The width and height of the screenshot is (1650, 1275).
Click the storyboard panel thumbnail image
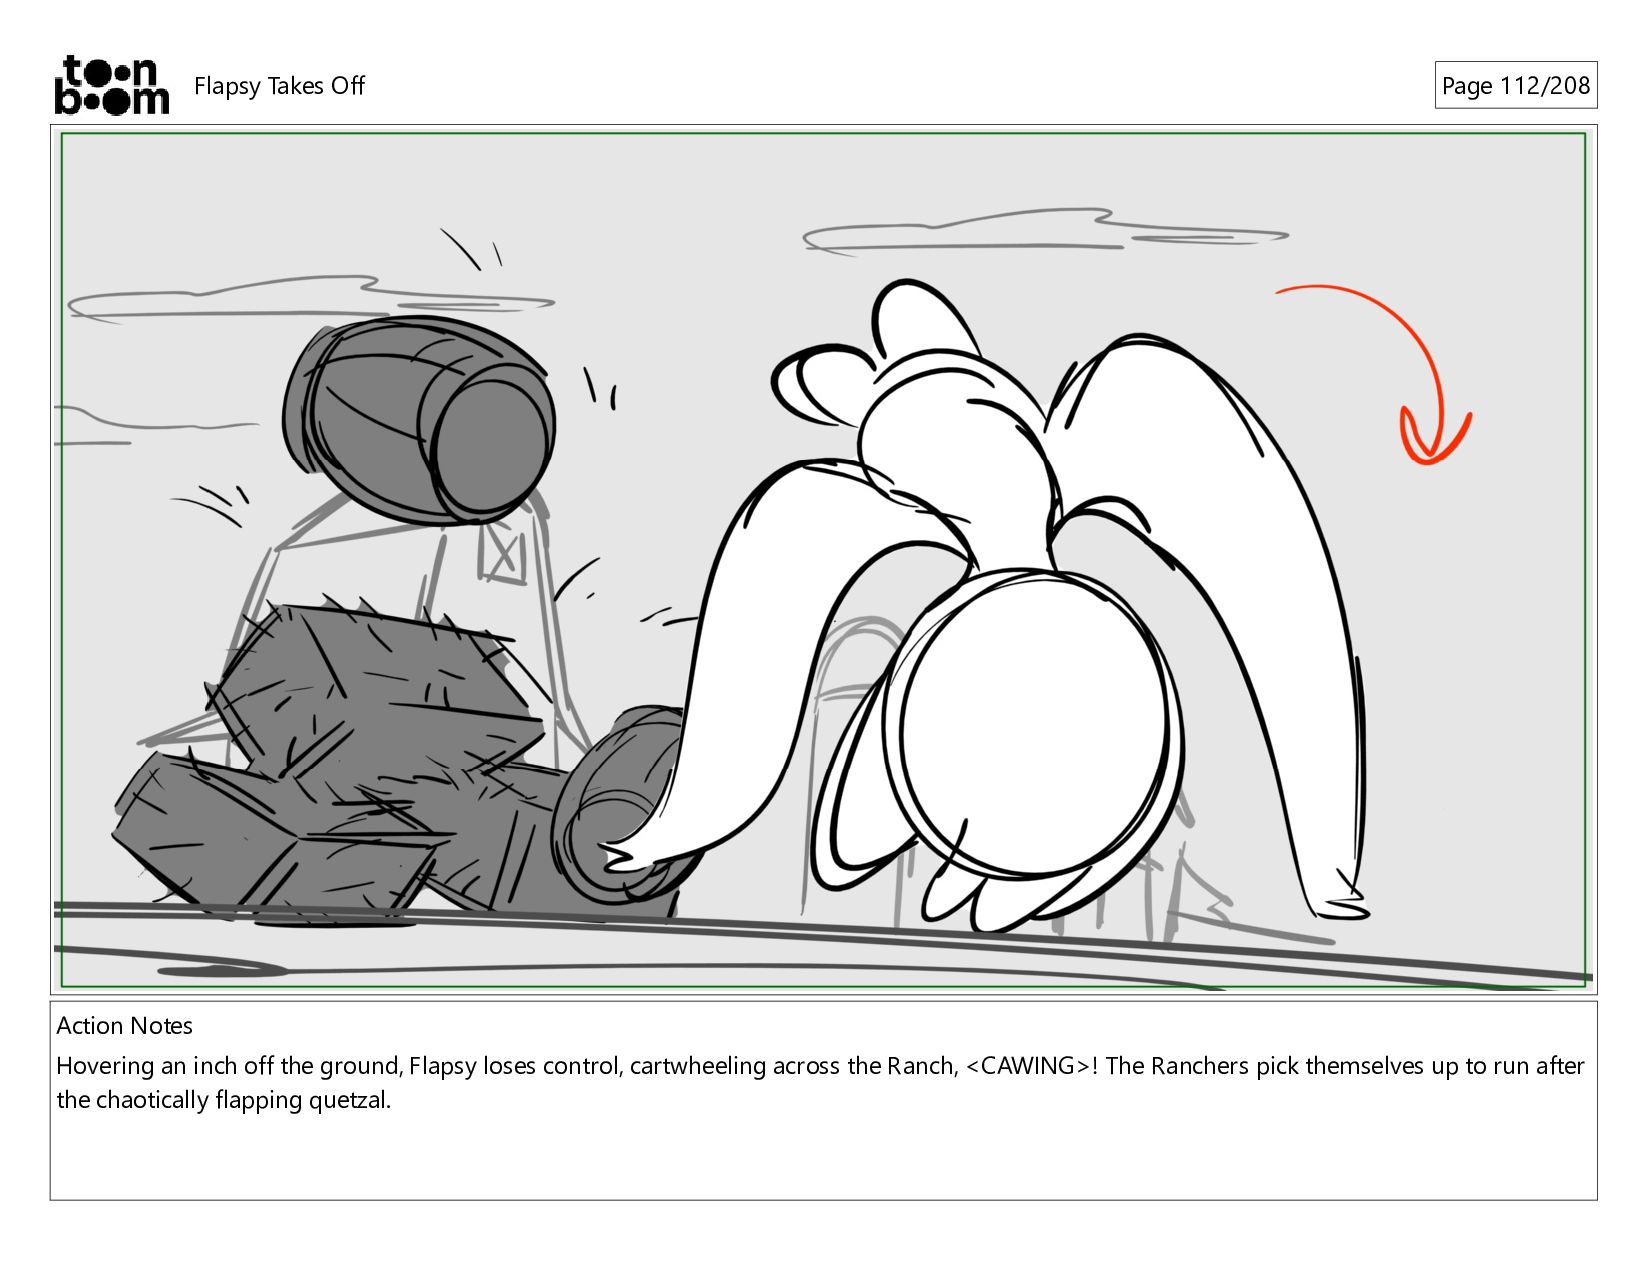[x=823, y=560]
